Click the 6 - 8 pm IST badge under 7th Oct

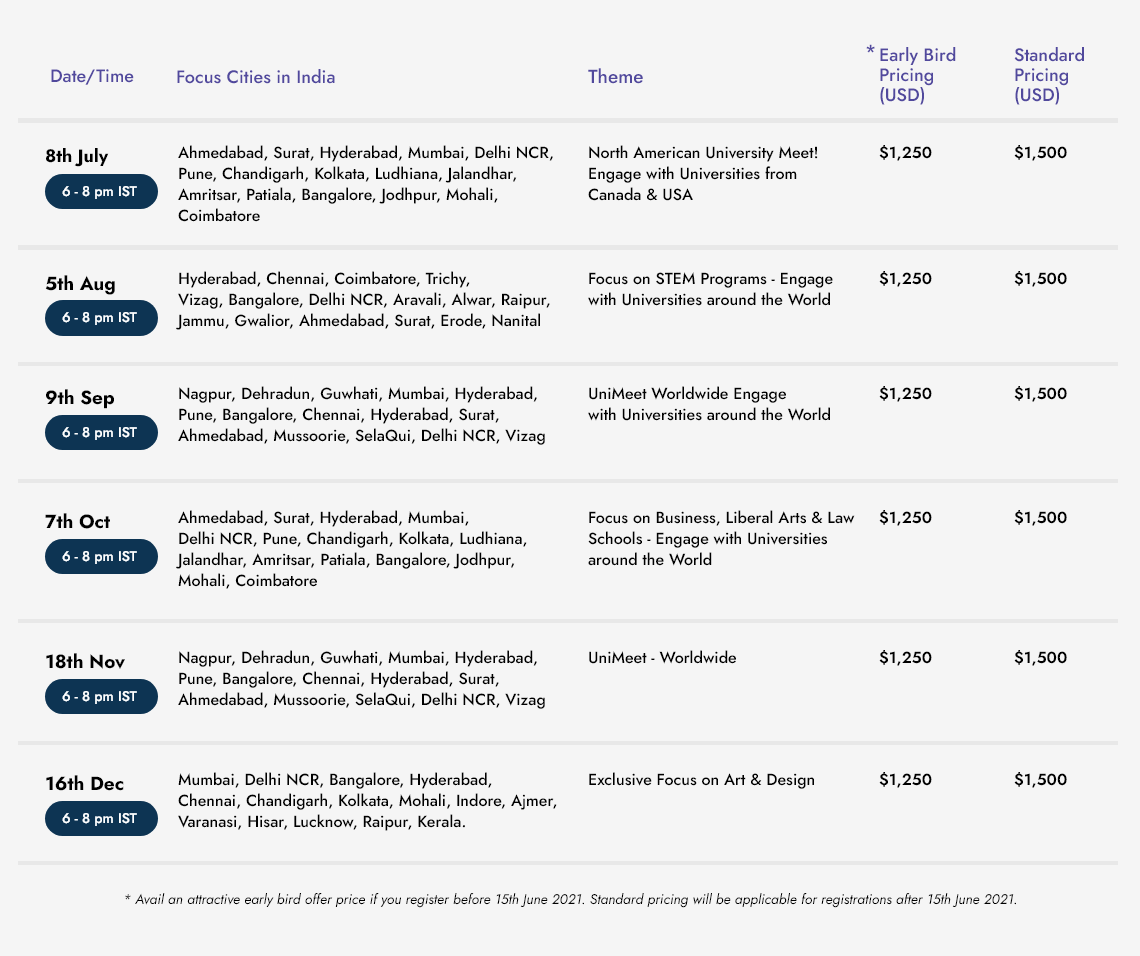100,556
